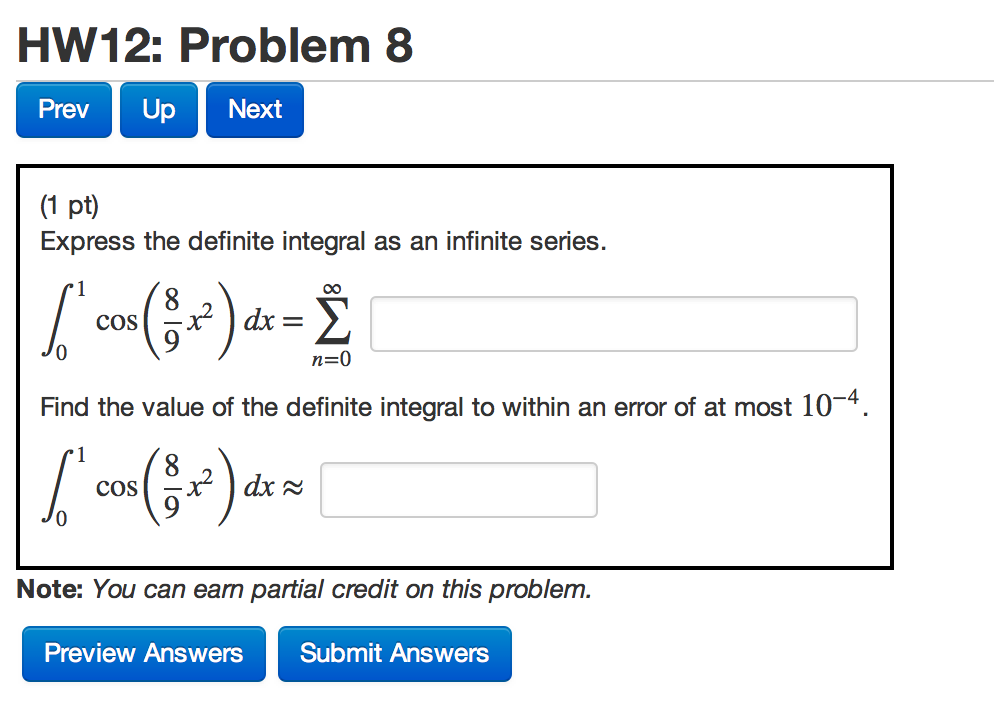Click the infinity symbol above the sigma

(333, 288)
